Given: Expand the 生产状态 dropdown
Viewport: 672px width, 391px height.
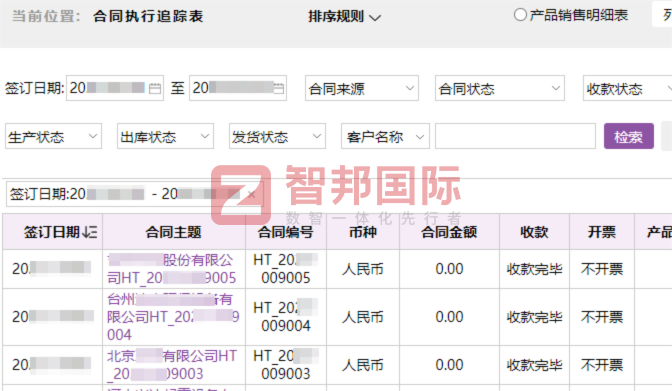Looking at the screenshot, I should [54, 136].
